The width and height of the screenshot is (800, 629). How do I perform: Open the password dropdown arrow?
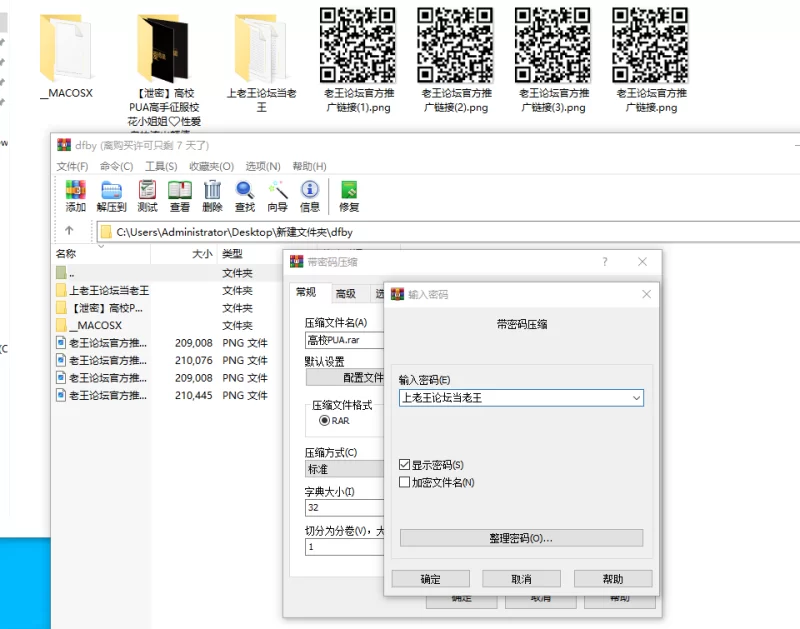click(636, 397)
